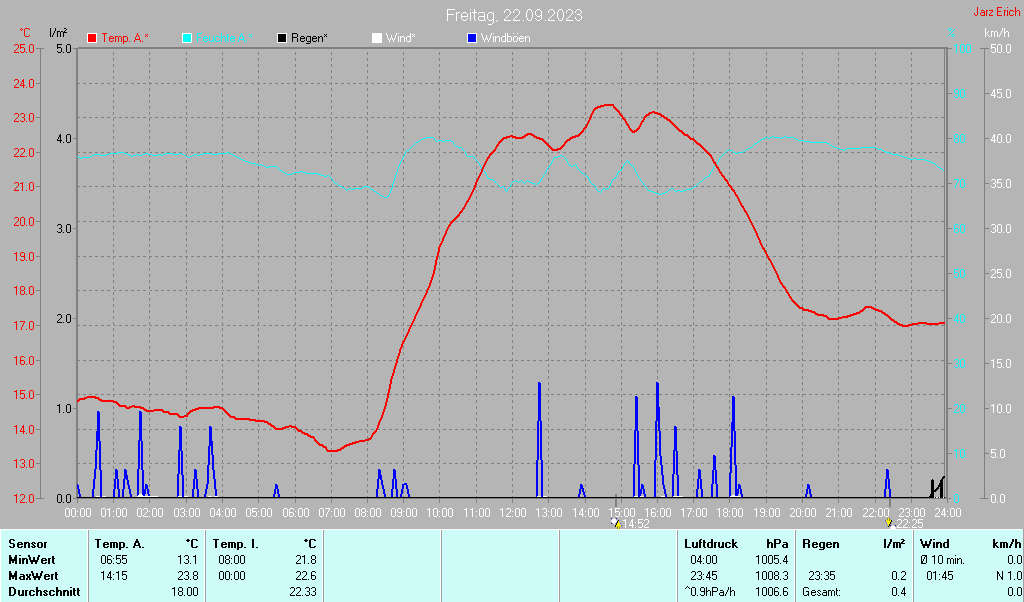Click the 'hPa' unit header
Image resolution: width=1024 pixels, height=602 pixels.
777,544
